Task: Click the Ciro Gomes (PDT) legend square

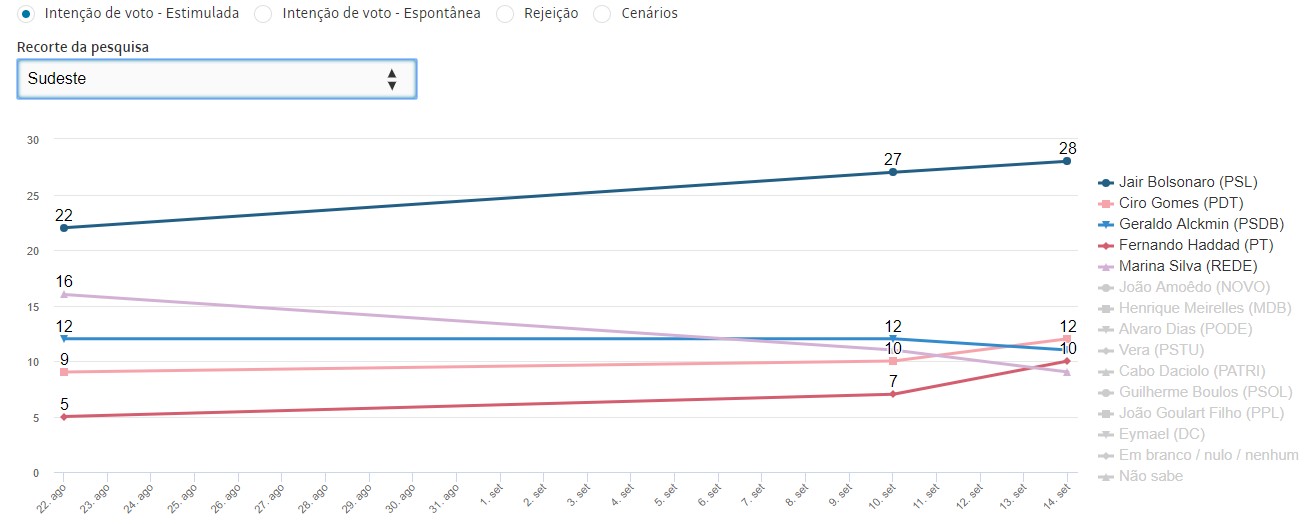Action: point(1106,204)
